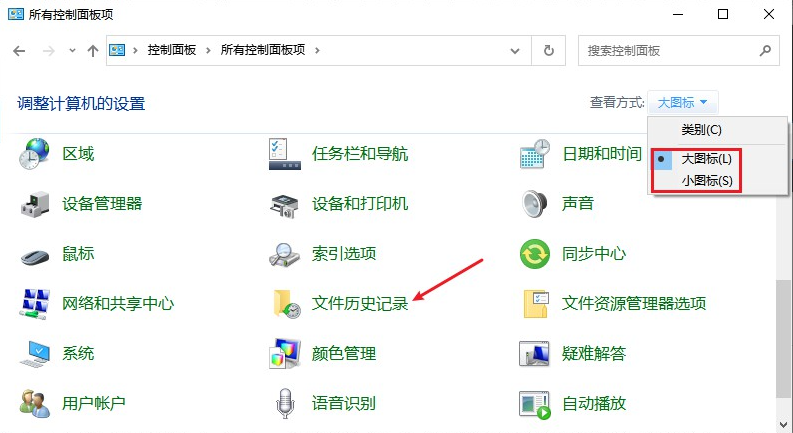Open the 文件历史记录 folder icon
793x433 pixels.
tap(286, 304)
